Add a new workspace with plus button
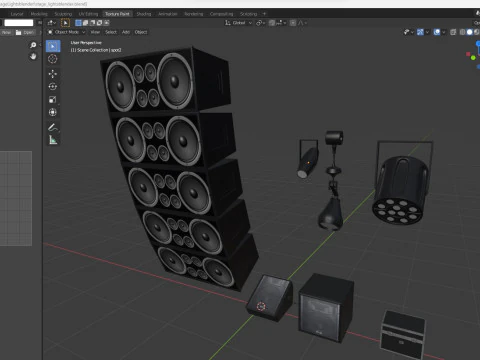480x360 pixels. [x=264, y=14]
